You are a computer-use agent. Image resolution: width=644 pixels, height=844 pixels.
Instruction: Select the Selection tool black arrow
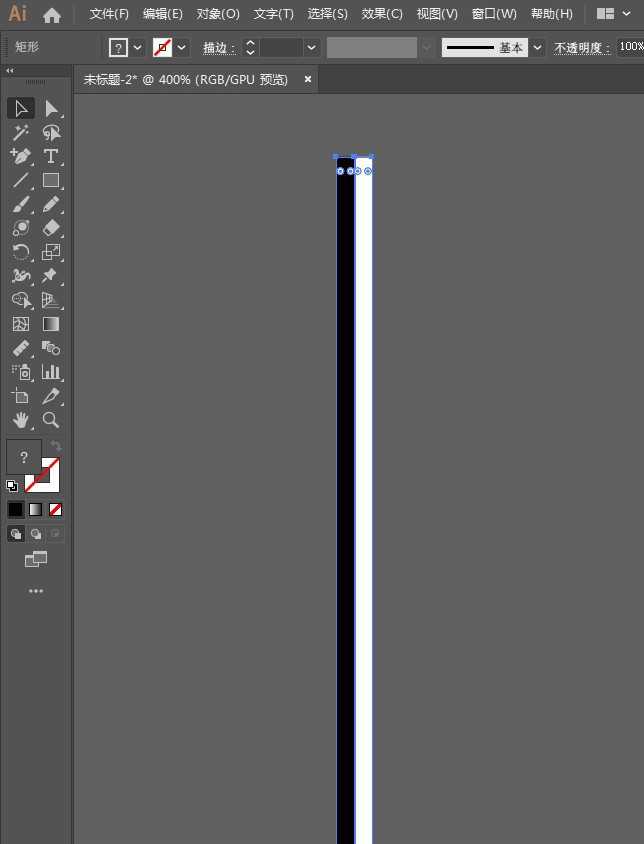coord(21,108)
